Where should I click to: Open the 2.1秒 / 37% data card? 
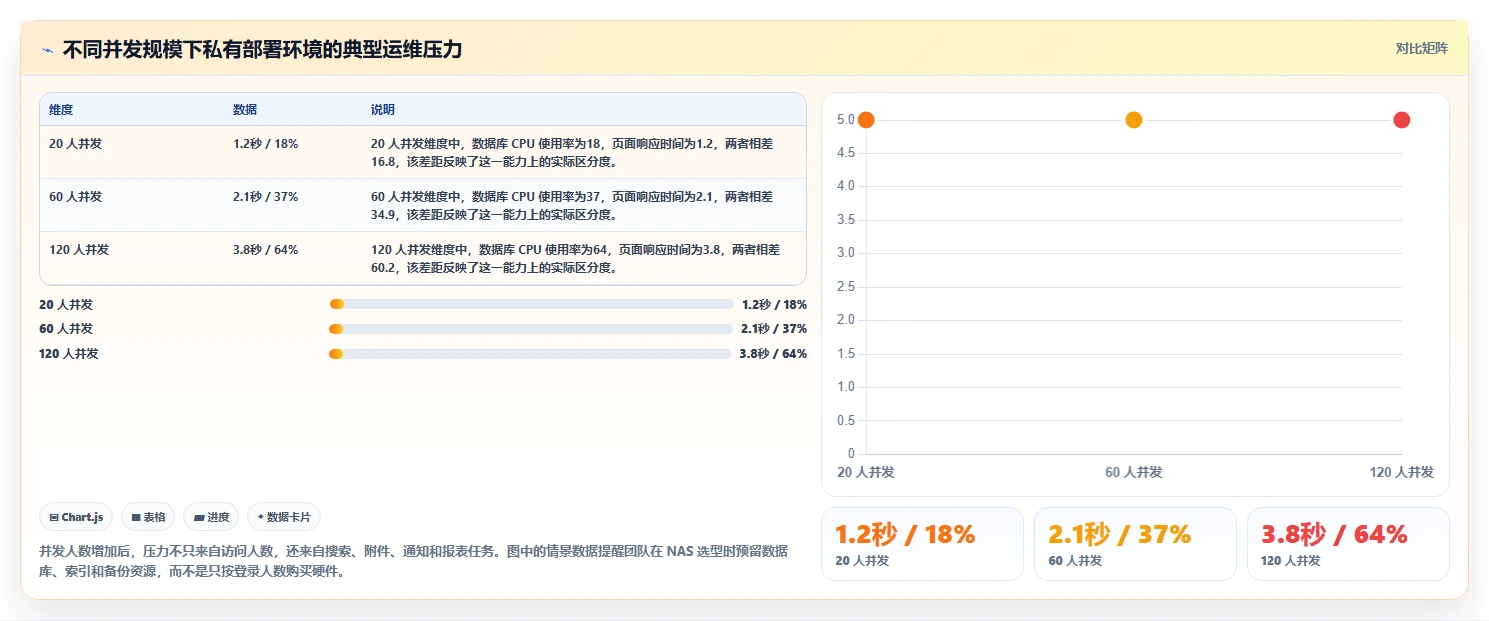1135,544
